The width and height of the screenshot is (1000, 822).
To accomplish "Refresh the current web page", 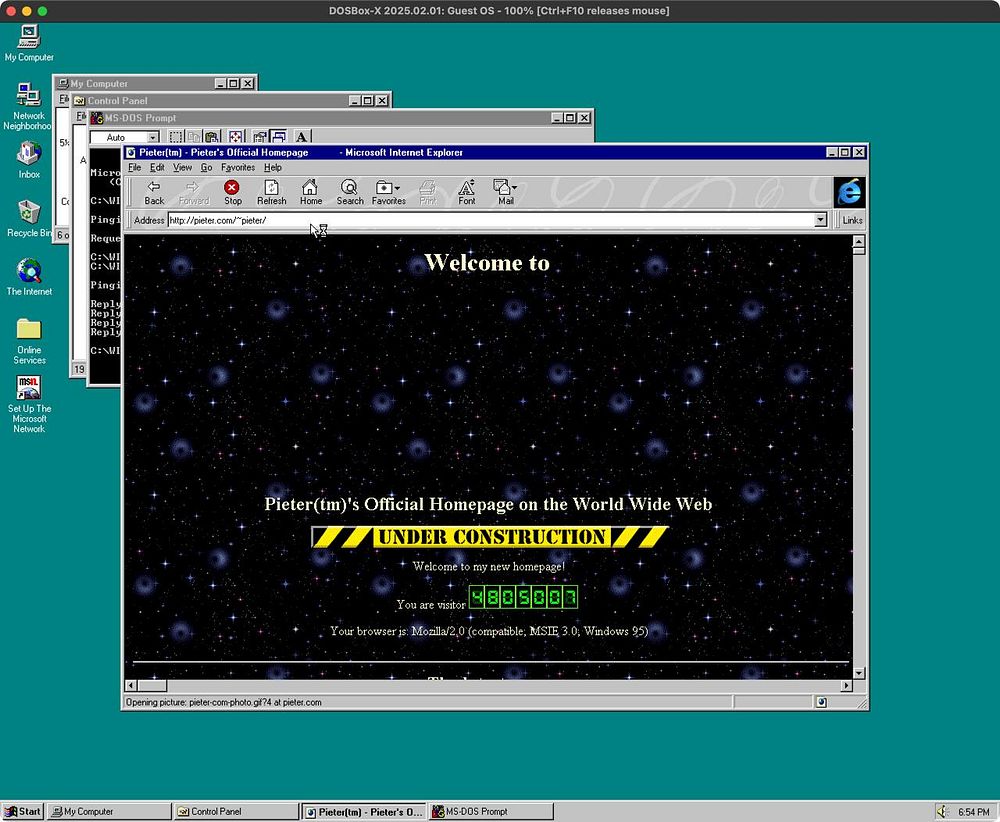I will tap(271, 192).
